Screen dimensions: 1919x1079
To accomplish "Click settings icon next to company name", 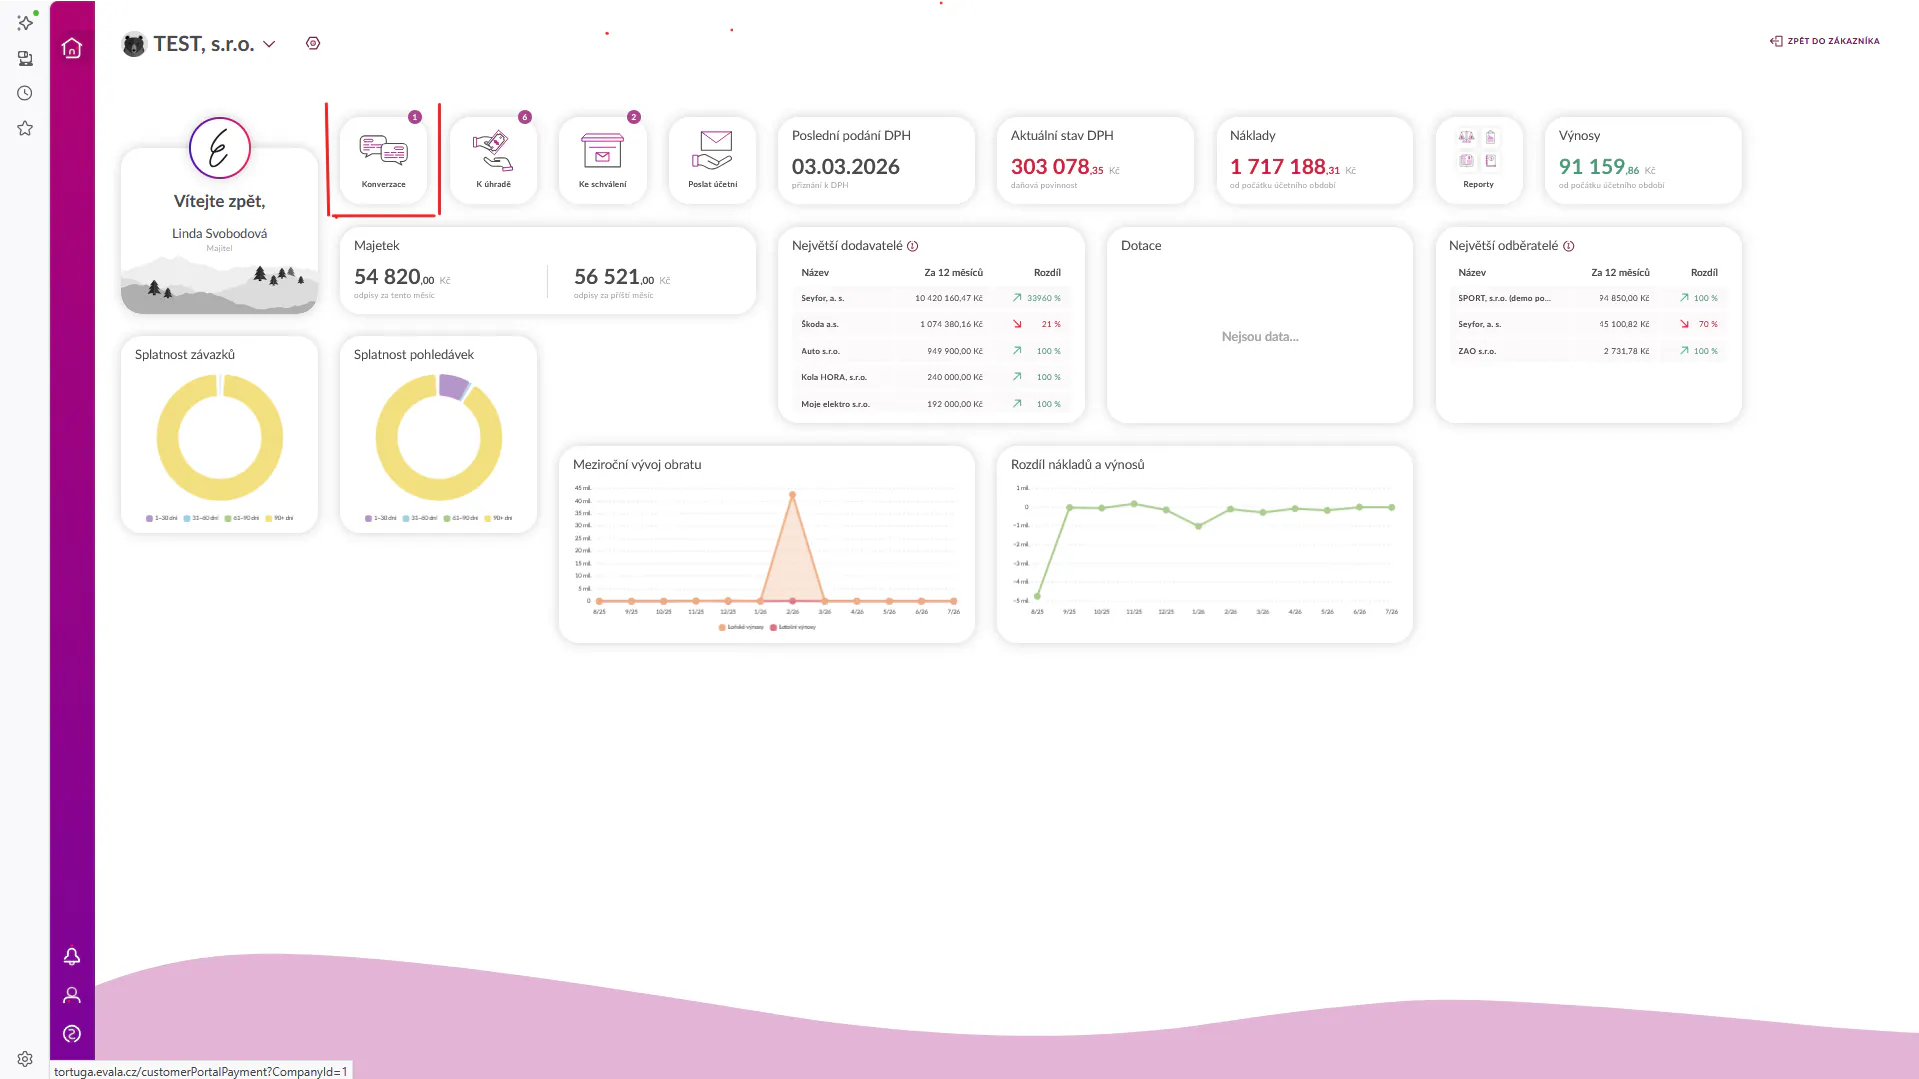I will click(313, 43).
